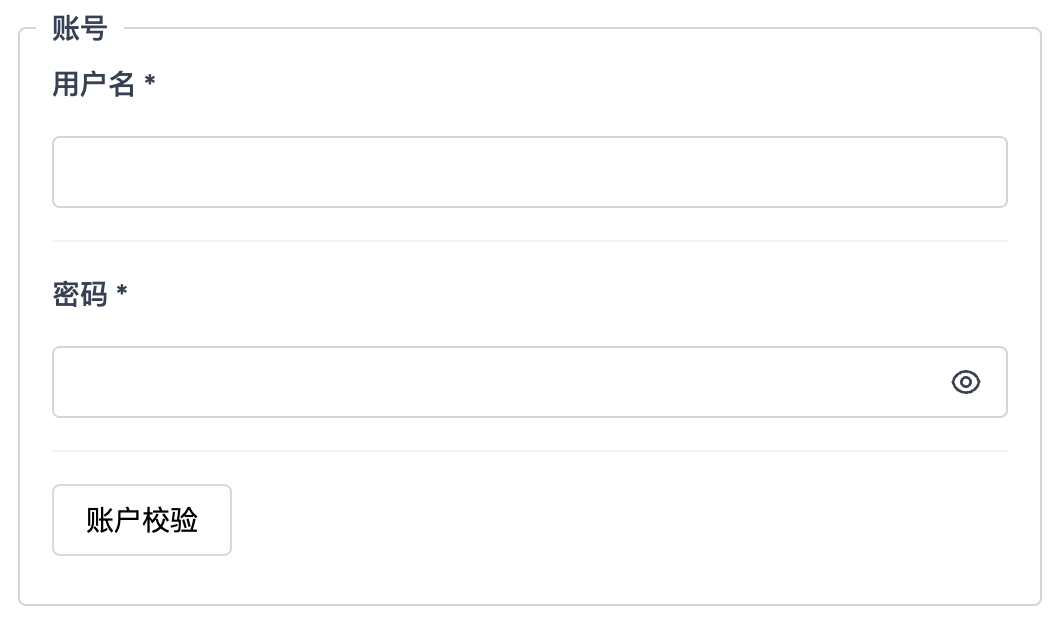Click the asterisk beside 密码
The width and height of the screenshot is (1064, 632).
122,294
